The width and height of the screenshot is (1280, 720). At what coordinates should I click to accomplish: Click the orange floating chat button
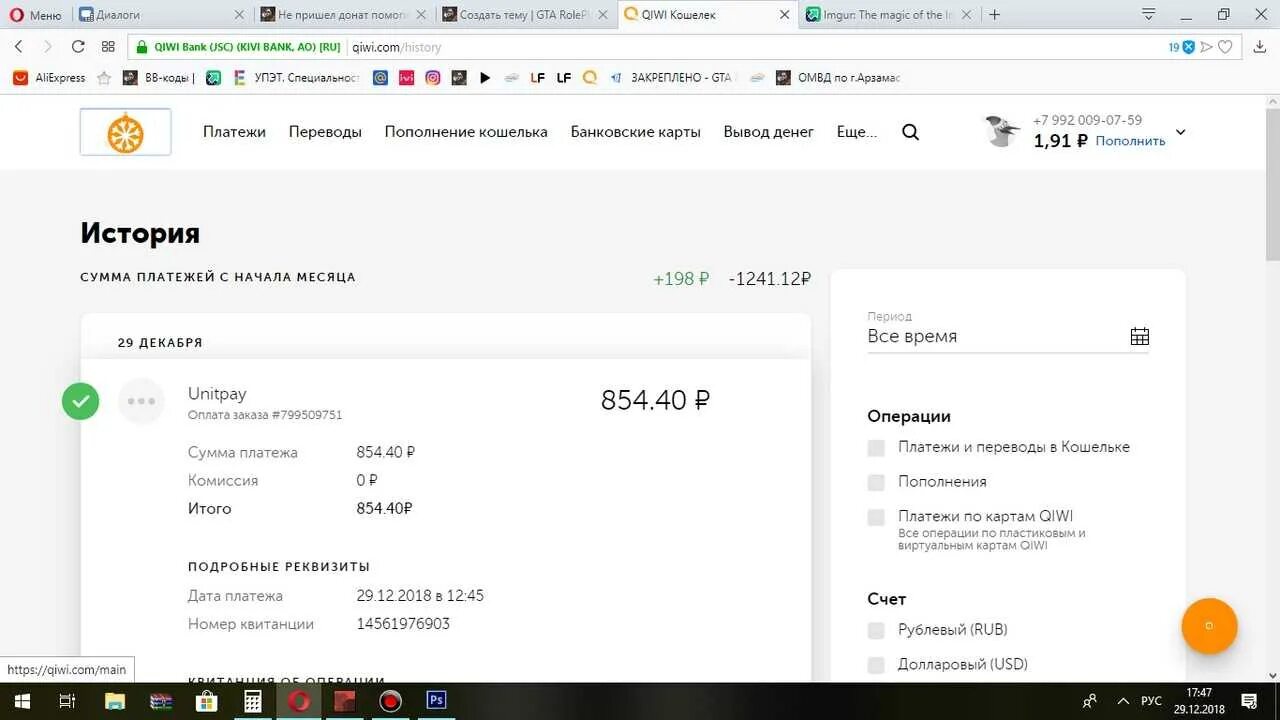(x=1209, y=626)
